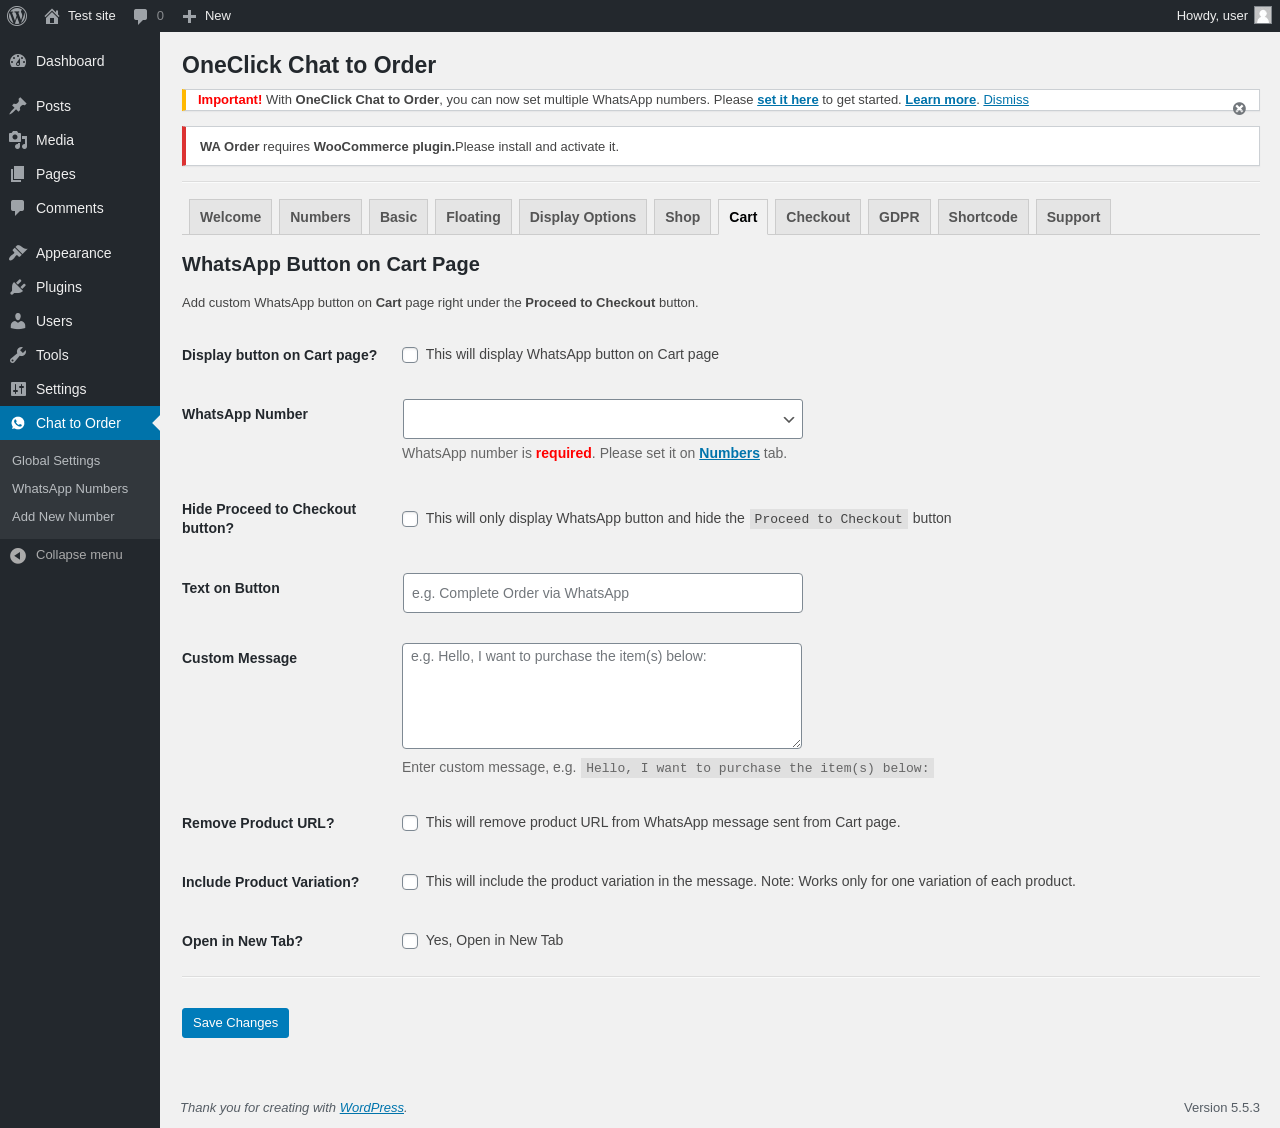Open the WhatsApp Number dropdown
Viewport: 1280px width, 1128px height.
click(x=603, y=419)
